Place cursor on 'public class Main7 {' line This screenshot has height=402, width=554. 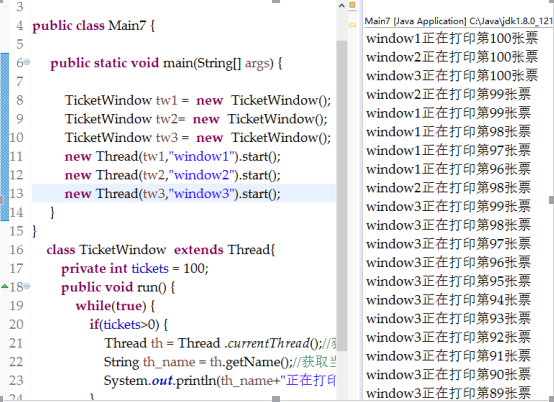point(94,25)
